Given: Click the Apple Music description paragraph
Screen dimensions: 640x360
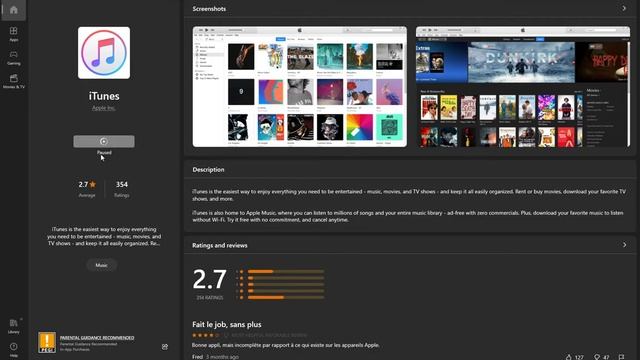Looking at the screenshot, I should (408, 216).
